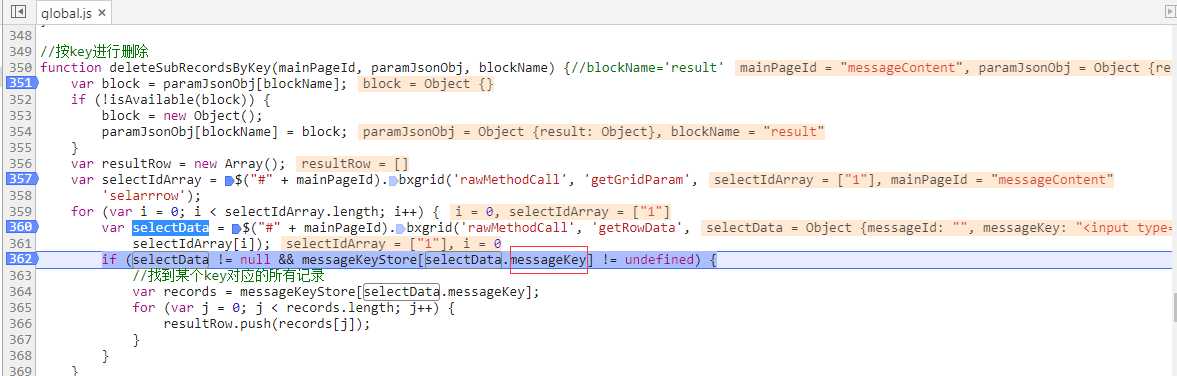Image resolution: width=1177 pixels, height=376 pixels.
Task: Click the string 'selarrrow' on line 358
Action: (x=144, y=196)
